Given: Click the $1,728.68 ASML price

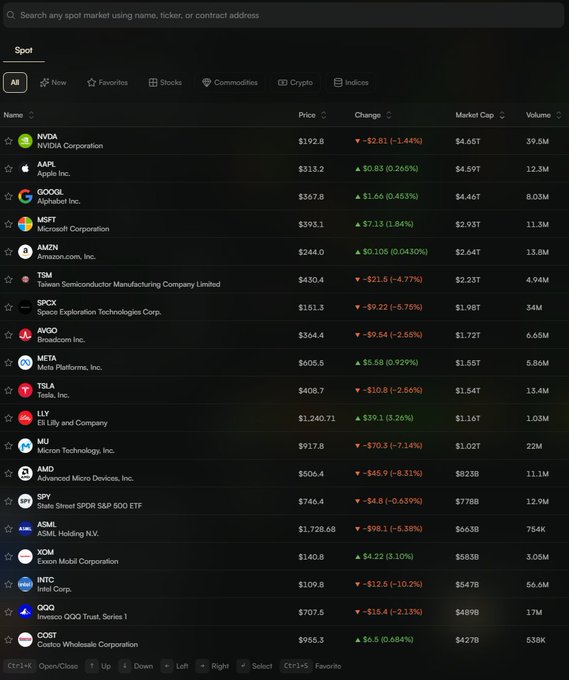Looking at the screenshot, I should 317,529.
